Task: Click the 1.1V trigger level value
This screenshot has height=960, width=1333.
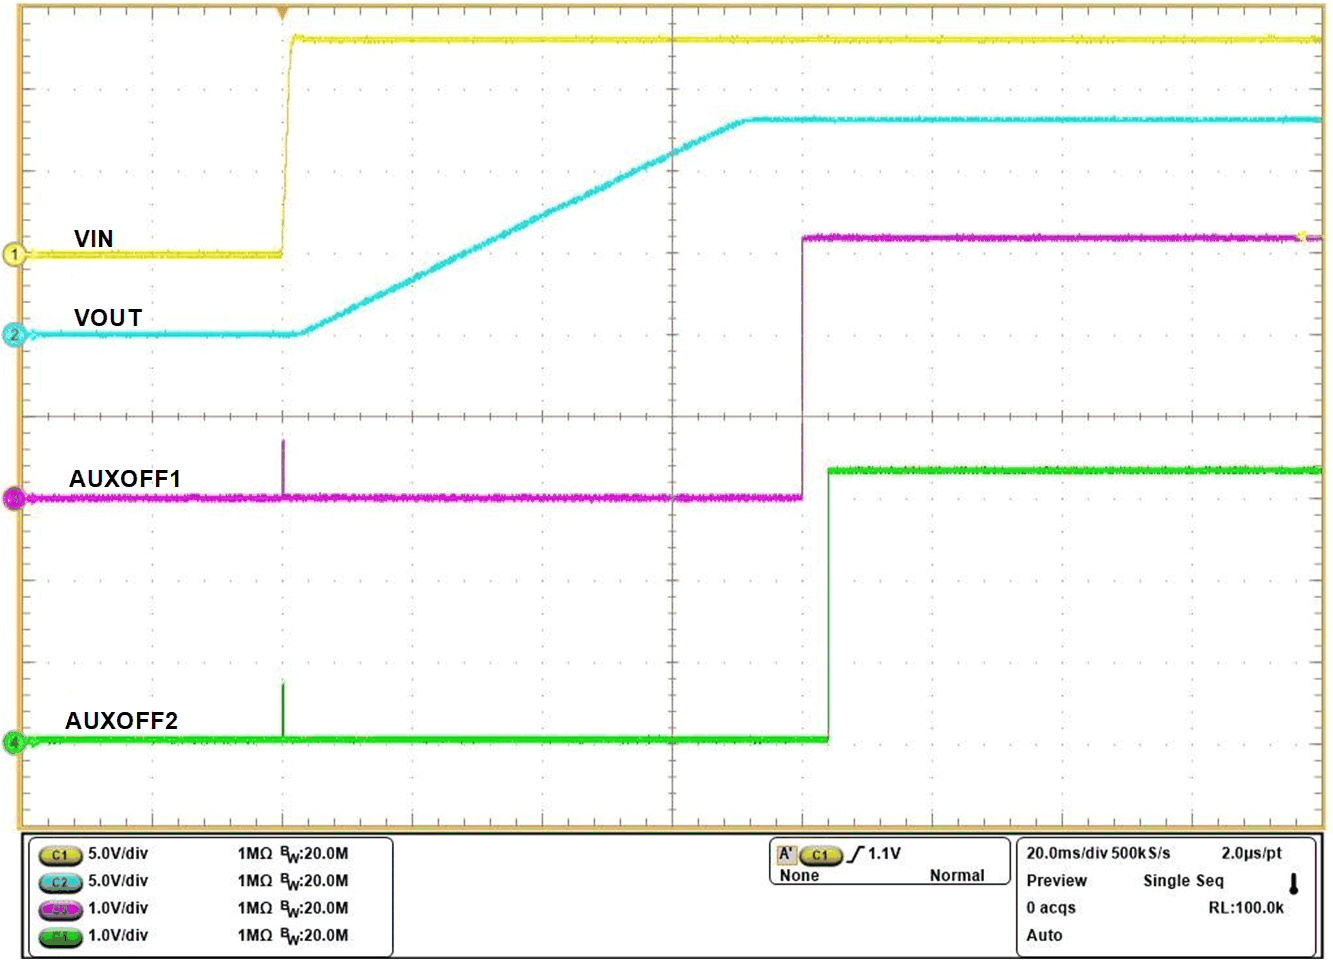Action: pos(884,854)
